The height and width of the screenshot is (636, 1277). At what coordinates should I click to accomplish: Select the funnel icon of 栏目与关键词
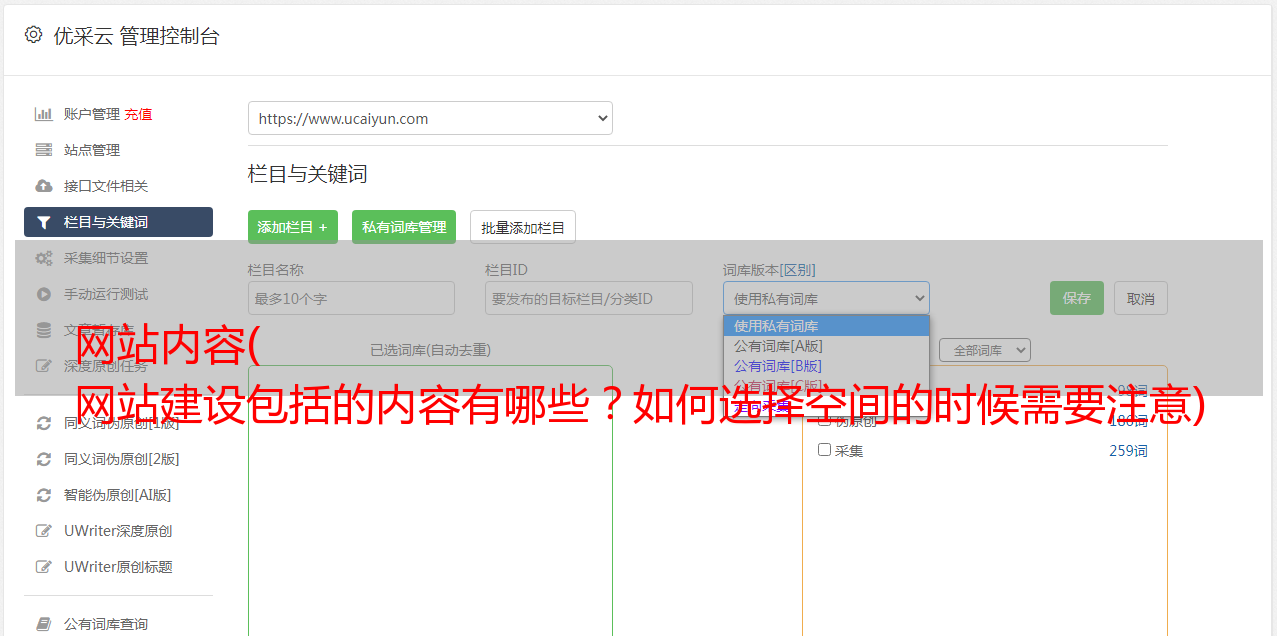click(43, 222)
